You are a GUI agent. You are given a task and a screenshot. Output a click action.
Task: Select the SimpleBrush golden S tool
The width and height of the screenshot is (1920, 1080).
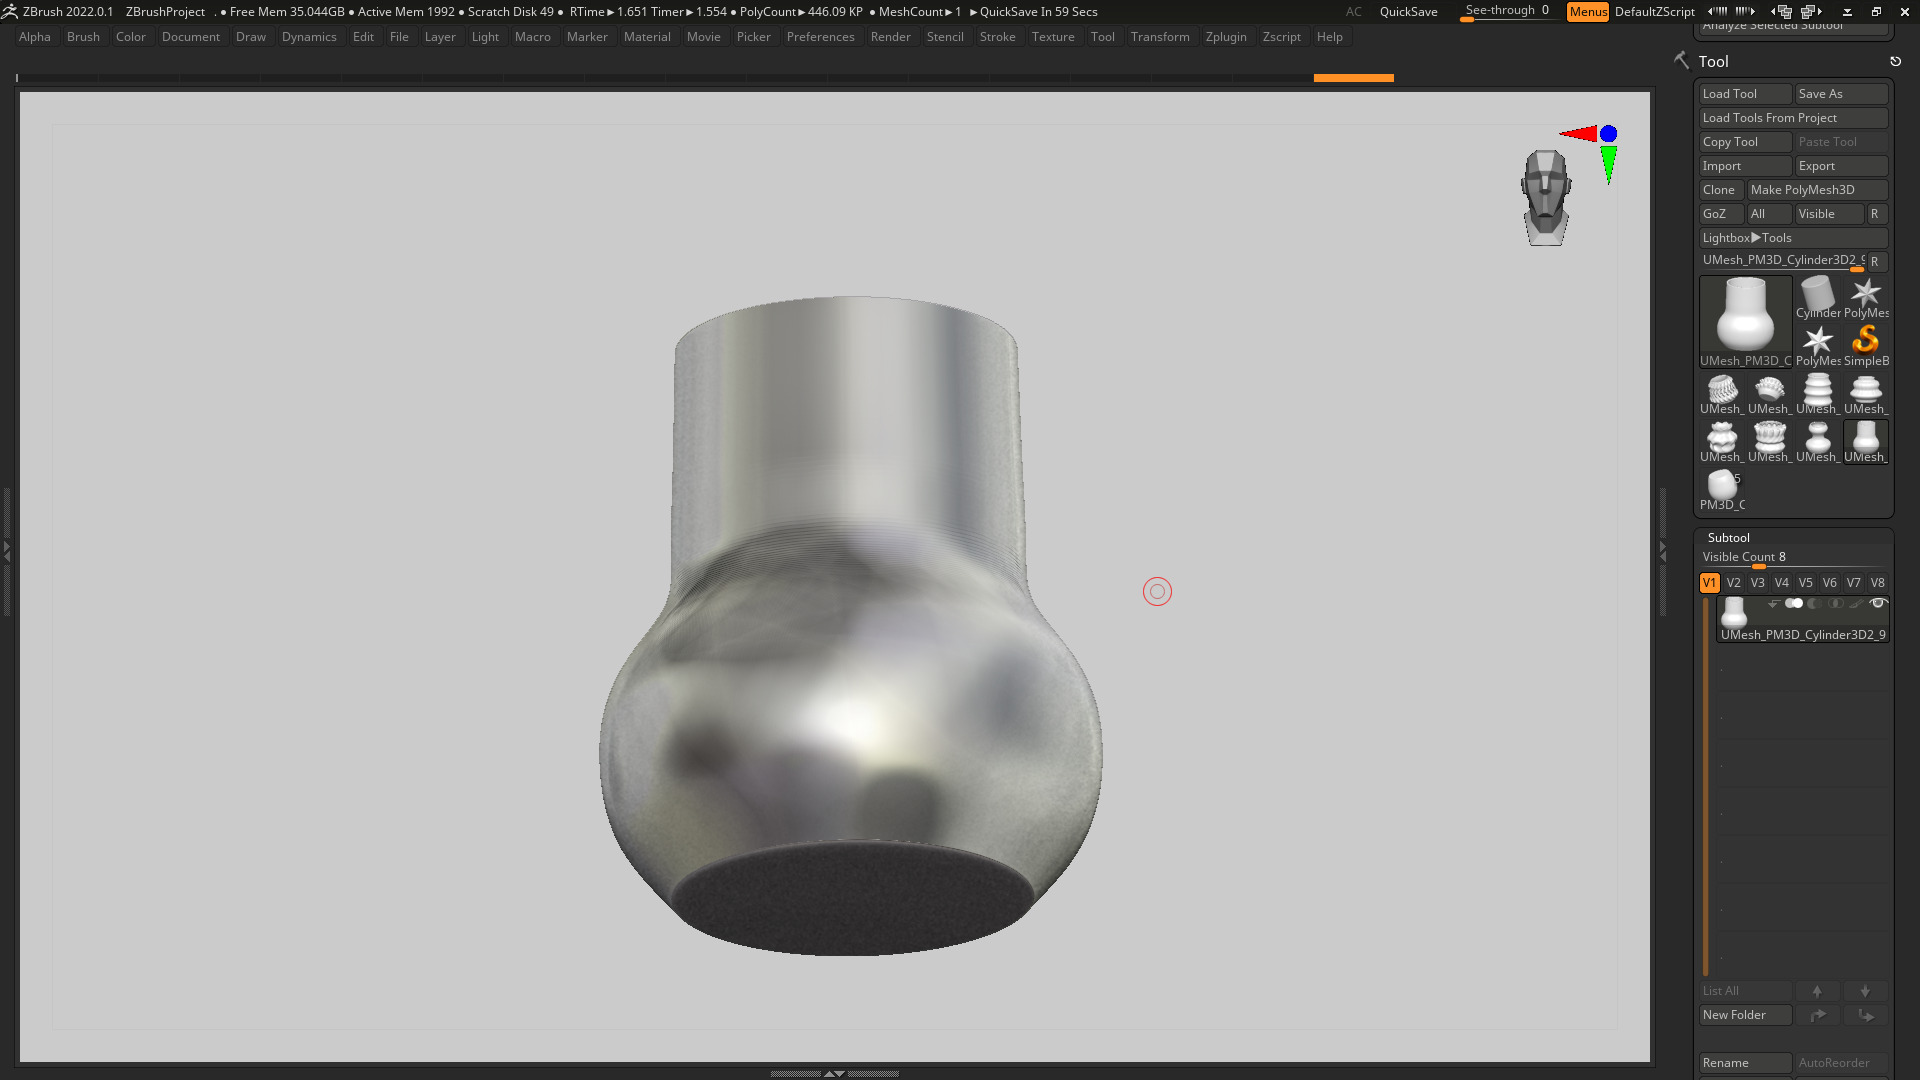tap(1866, 346)
